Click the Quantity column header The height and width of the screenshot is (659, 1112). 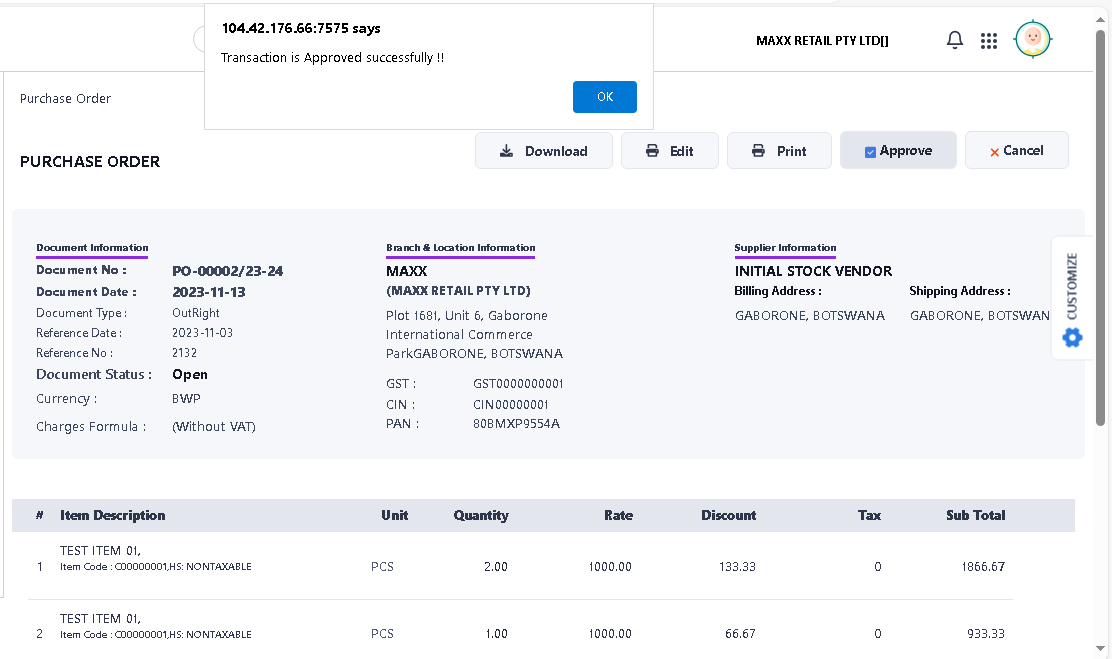point(481,516)
